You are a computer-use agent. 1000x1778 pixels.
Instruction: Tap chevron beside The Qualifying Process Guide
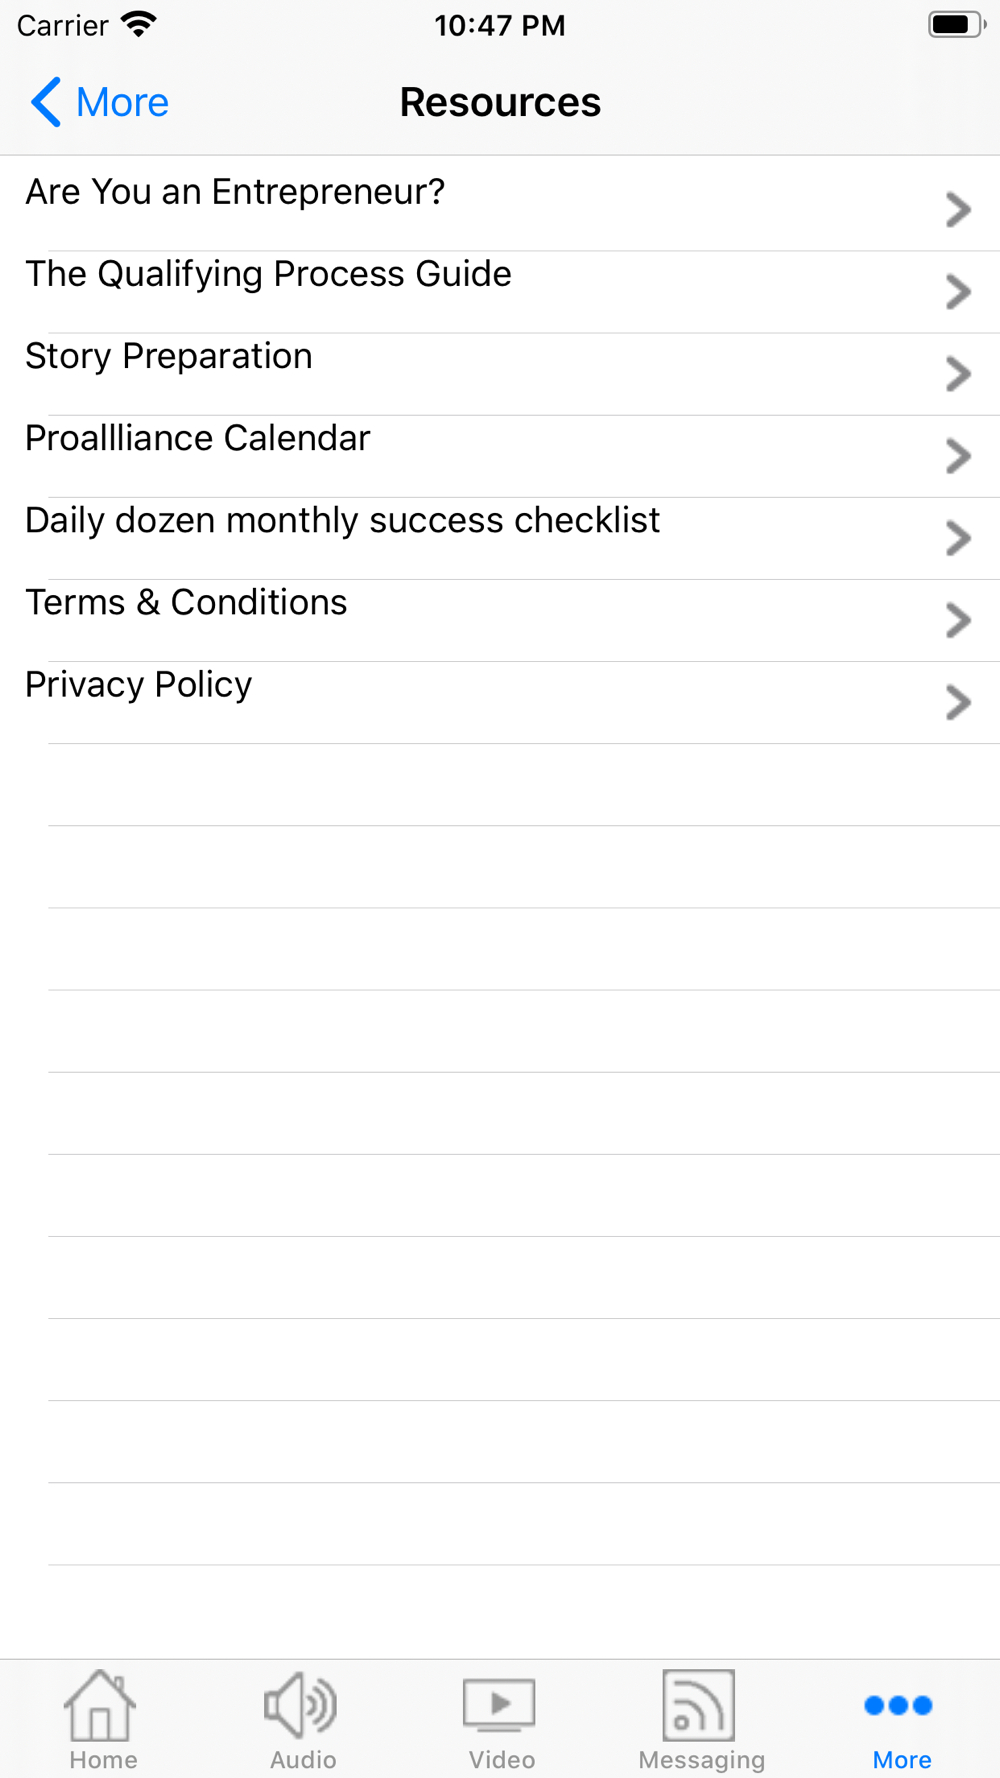(958, 292)
